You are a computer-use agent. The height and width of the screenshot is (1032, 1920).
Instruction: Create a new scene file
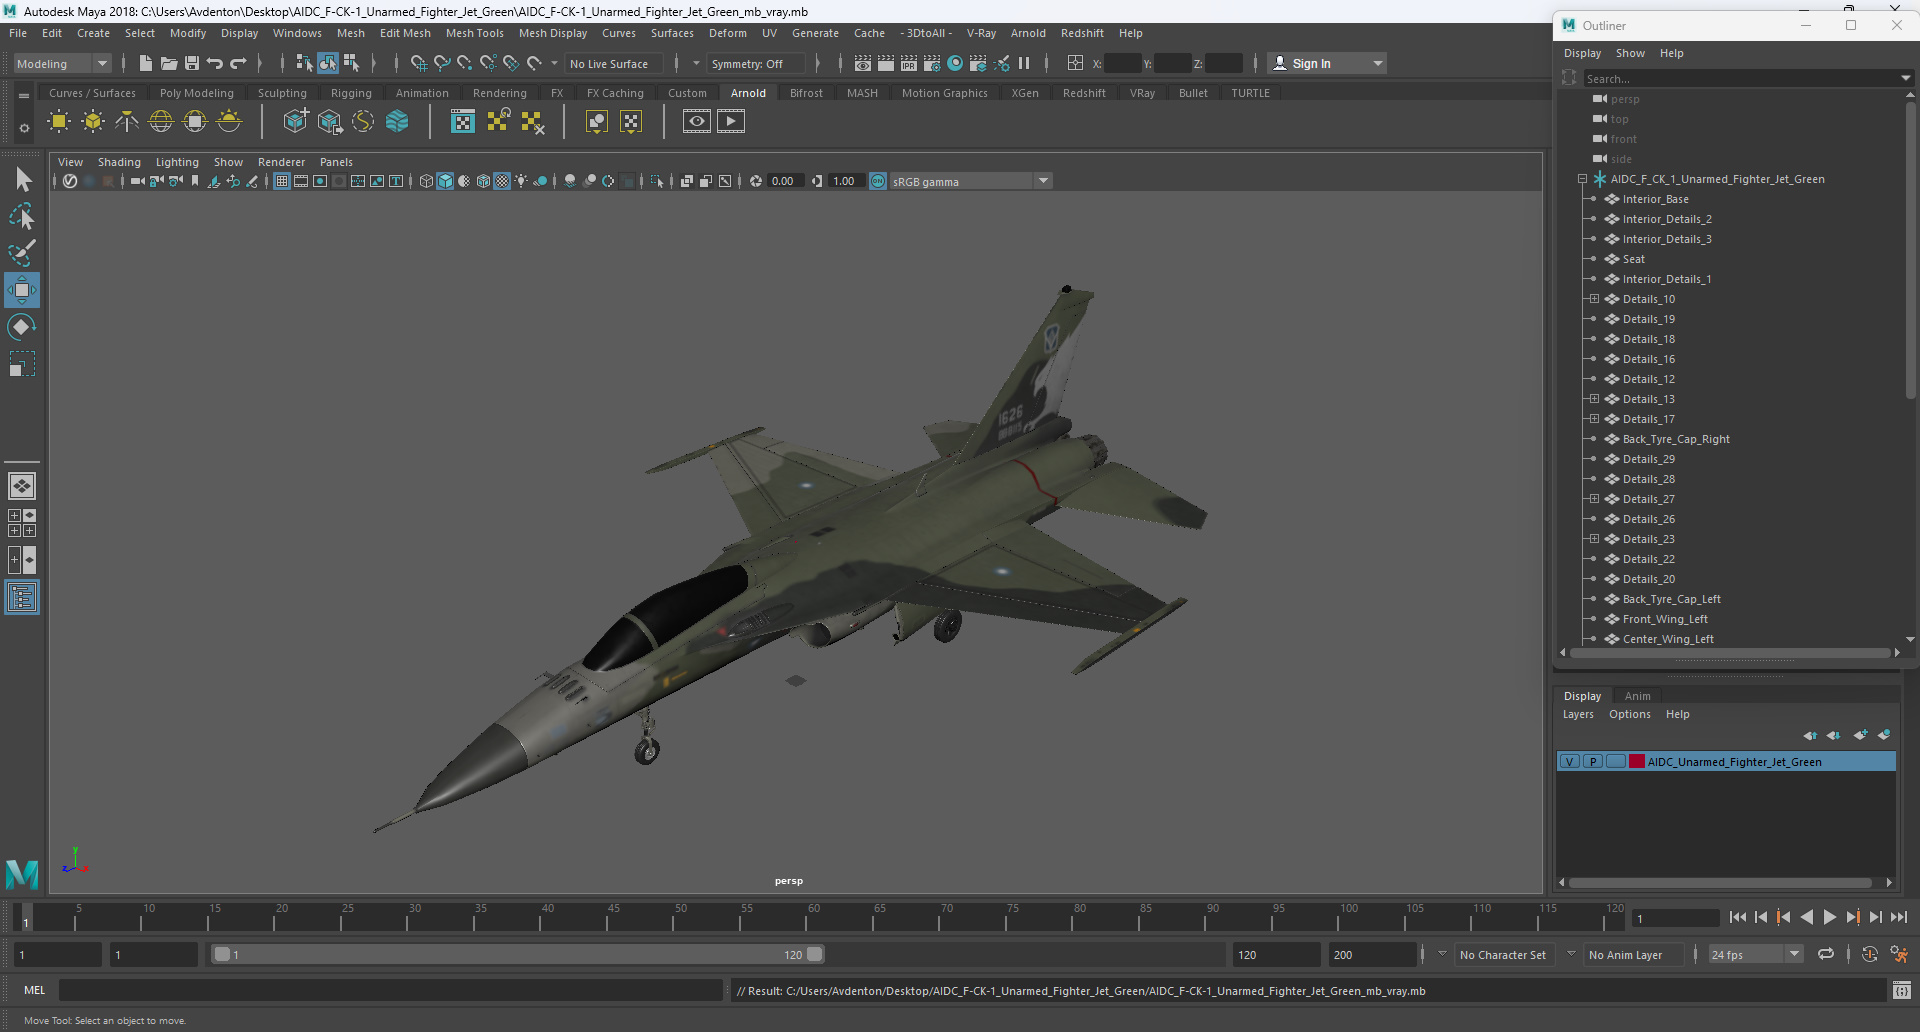point(145,63)
